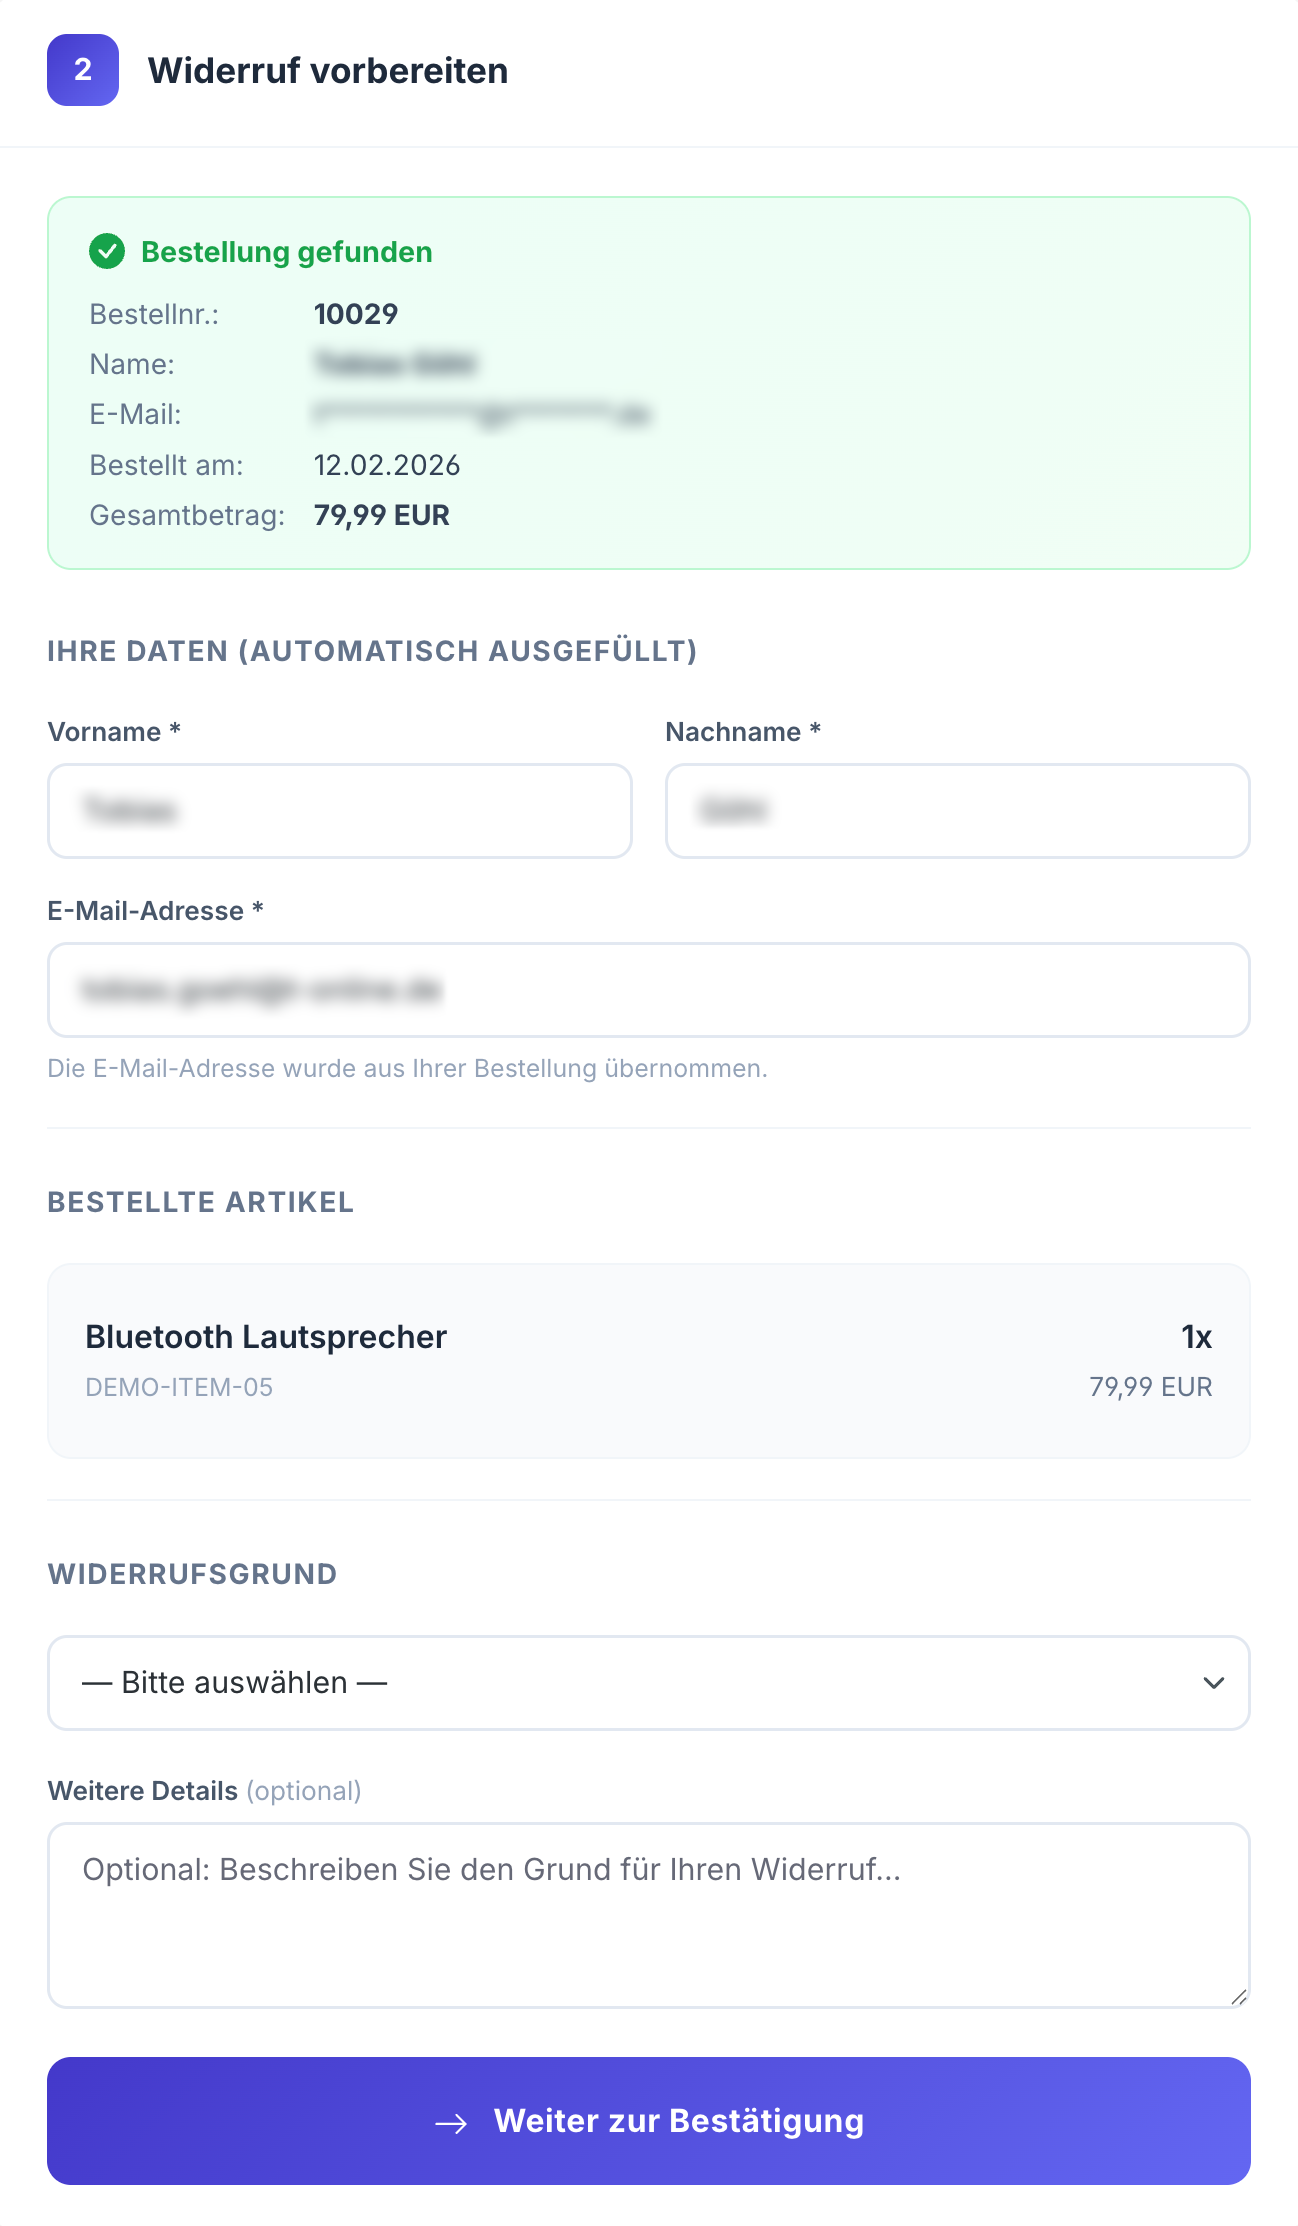Click the DEMO-ITEM-05 article code
Viewport: 1298px width, 2226px height.
[179, 1387]
